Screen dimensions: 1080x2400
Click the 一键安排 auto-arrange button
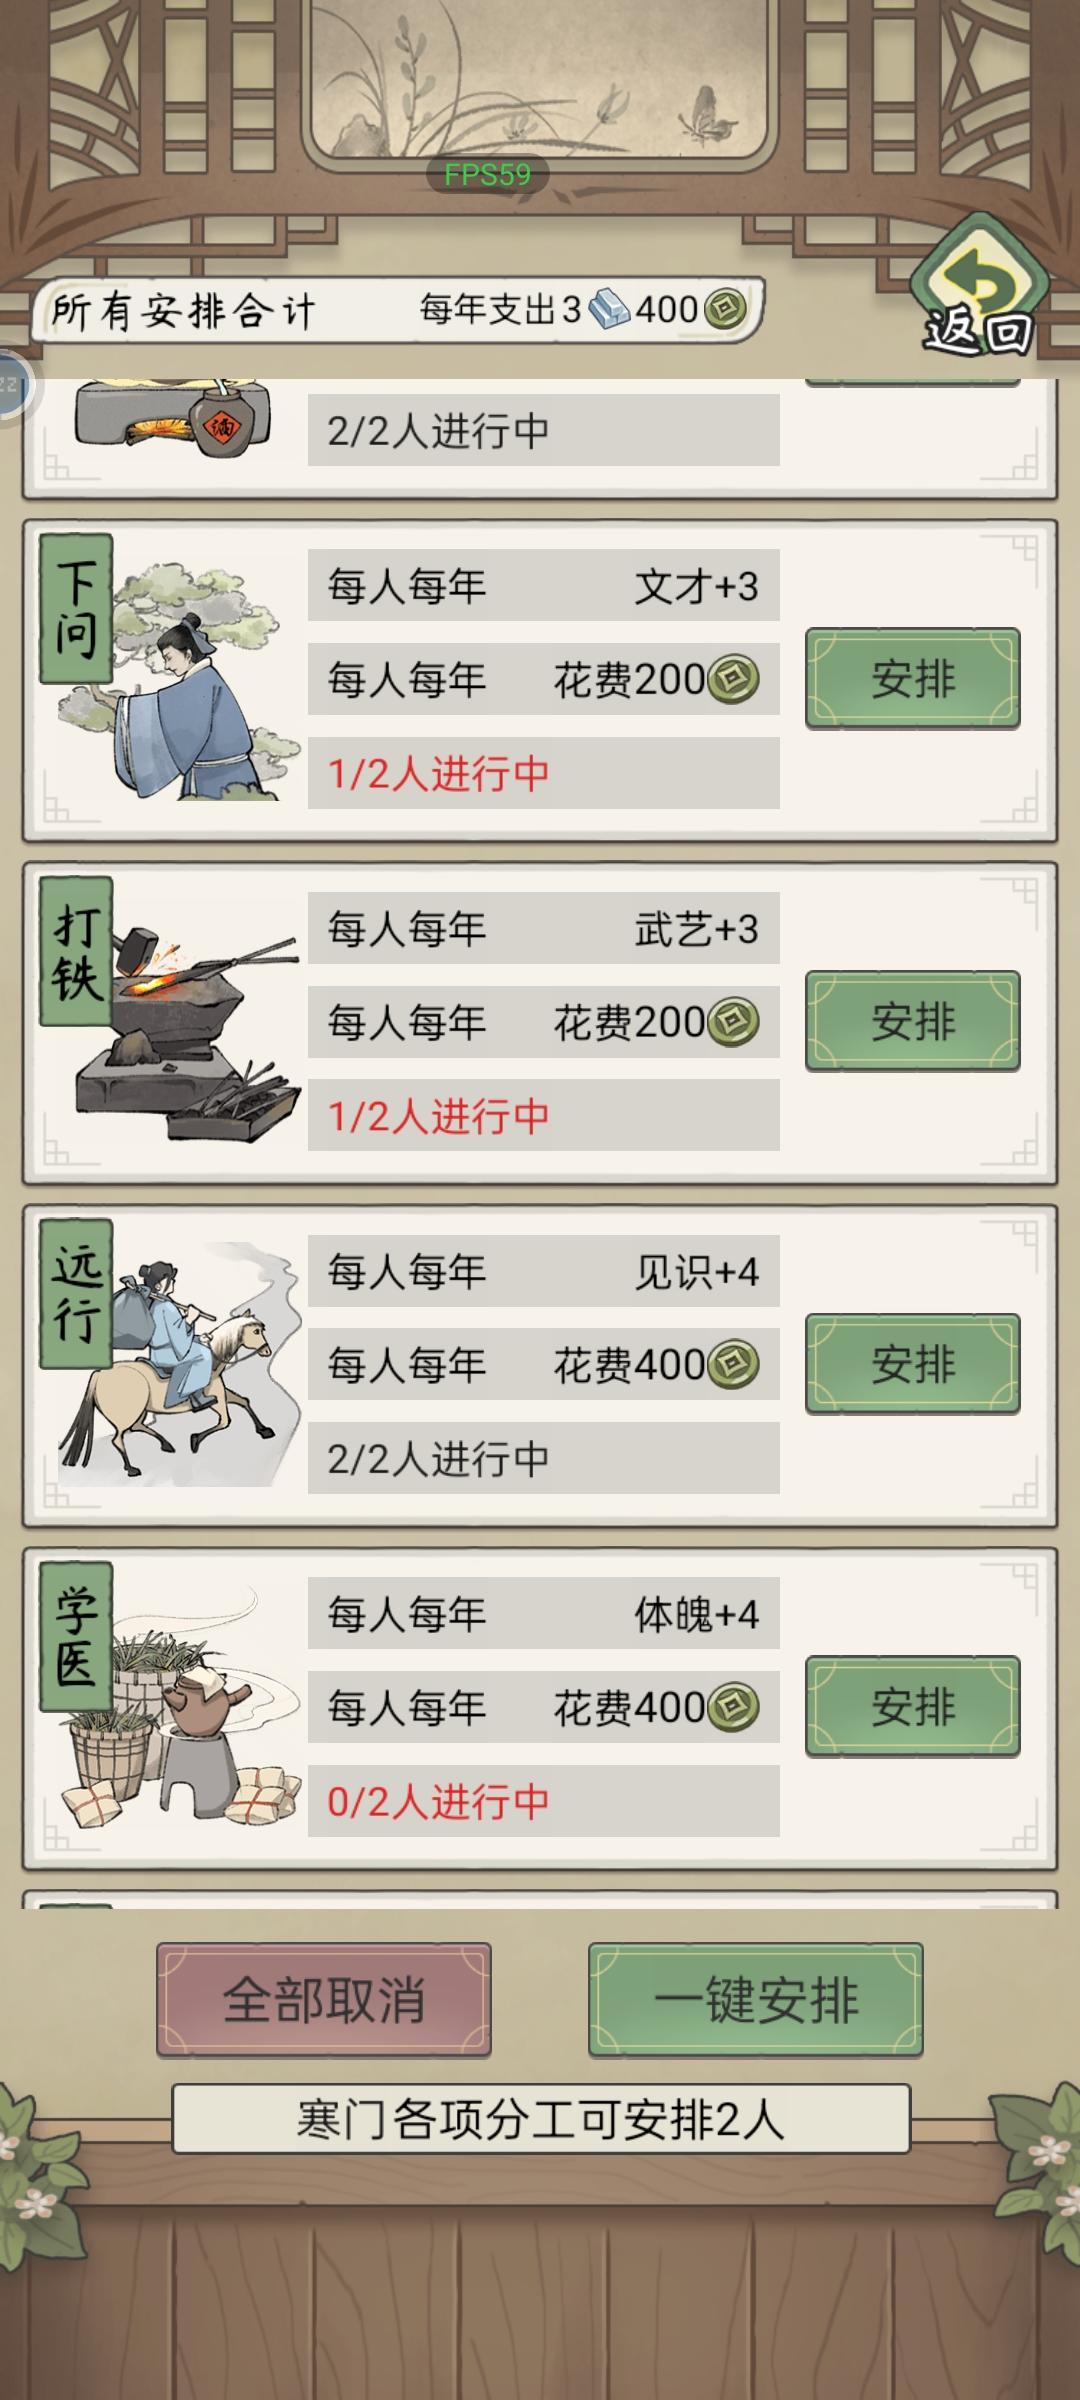(756, 2000)
